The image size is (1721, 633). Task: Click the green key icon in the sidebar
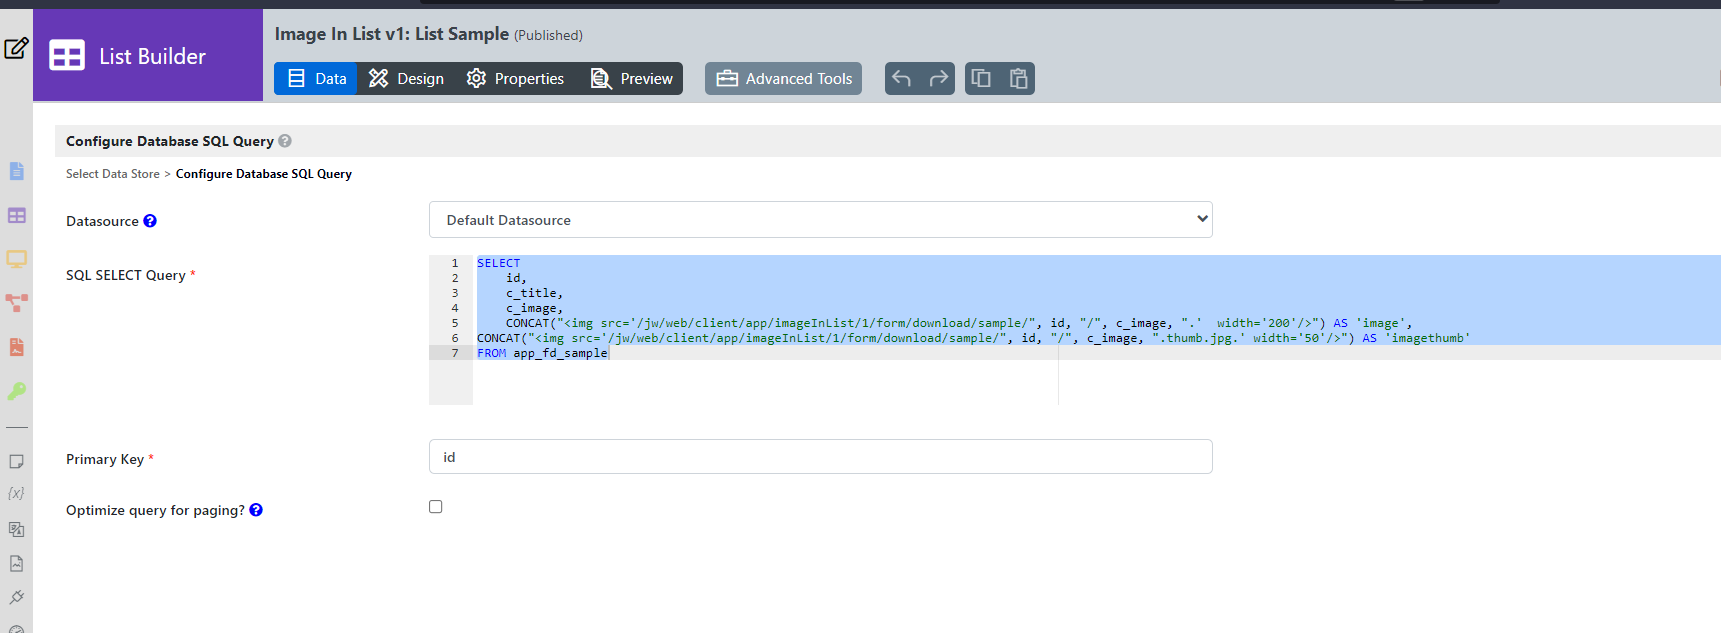16,391
